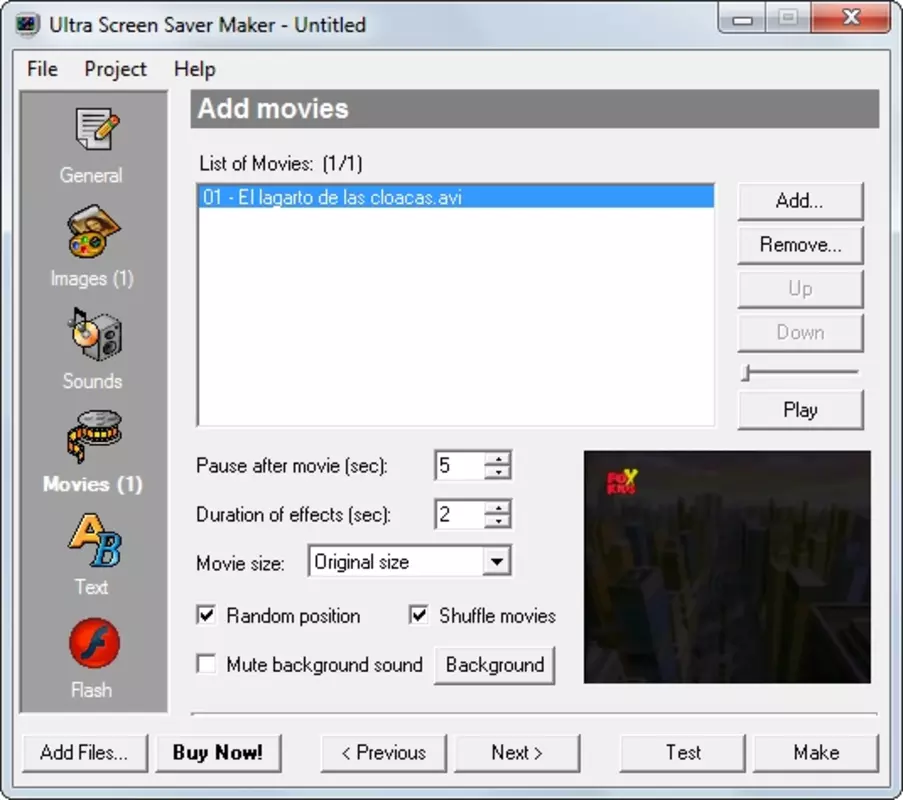
Task: Open the Flash section icon
Action: pyautogui.click(x=94, y=643)
